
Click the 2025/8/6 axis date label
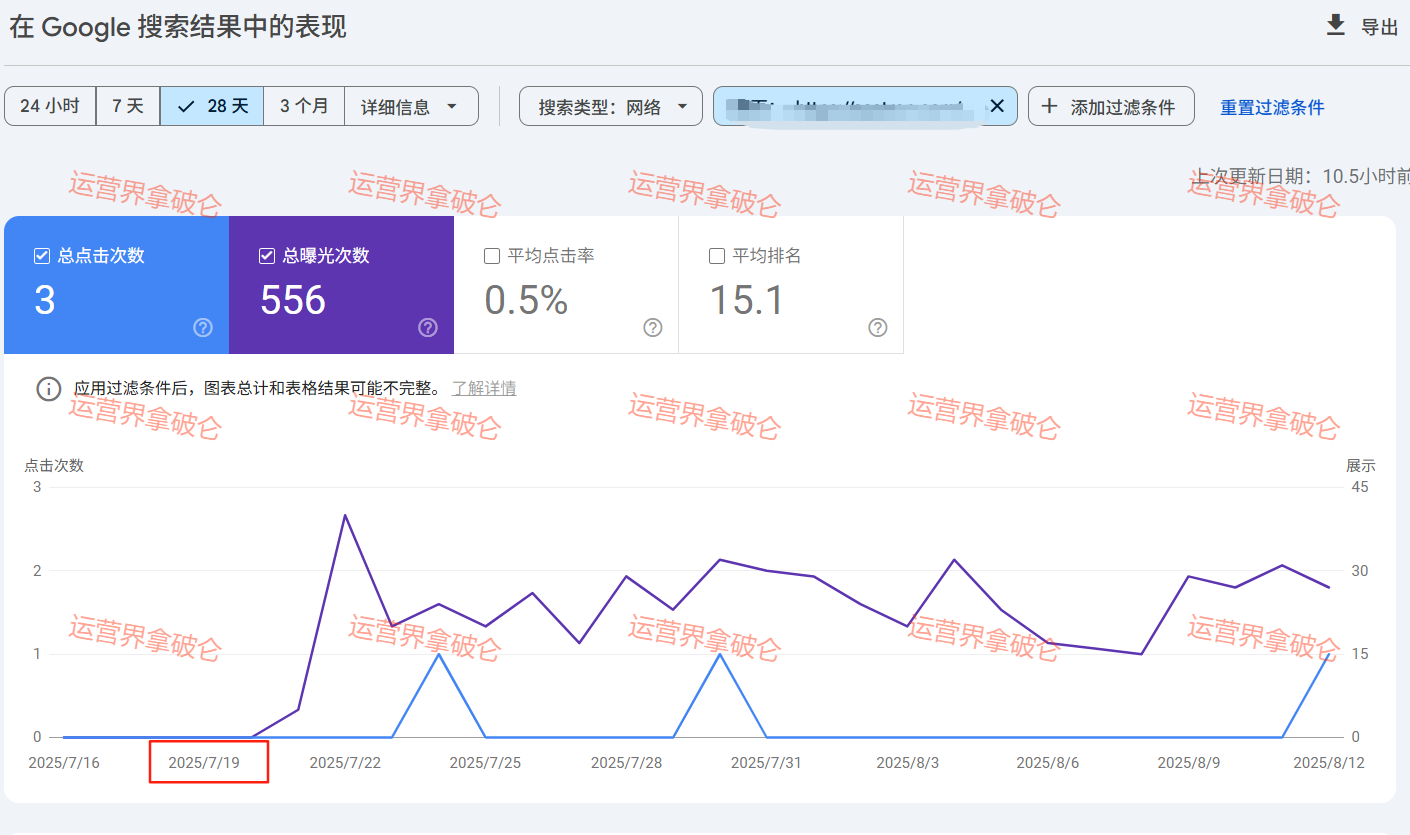(1048, 762)
